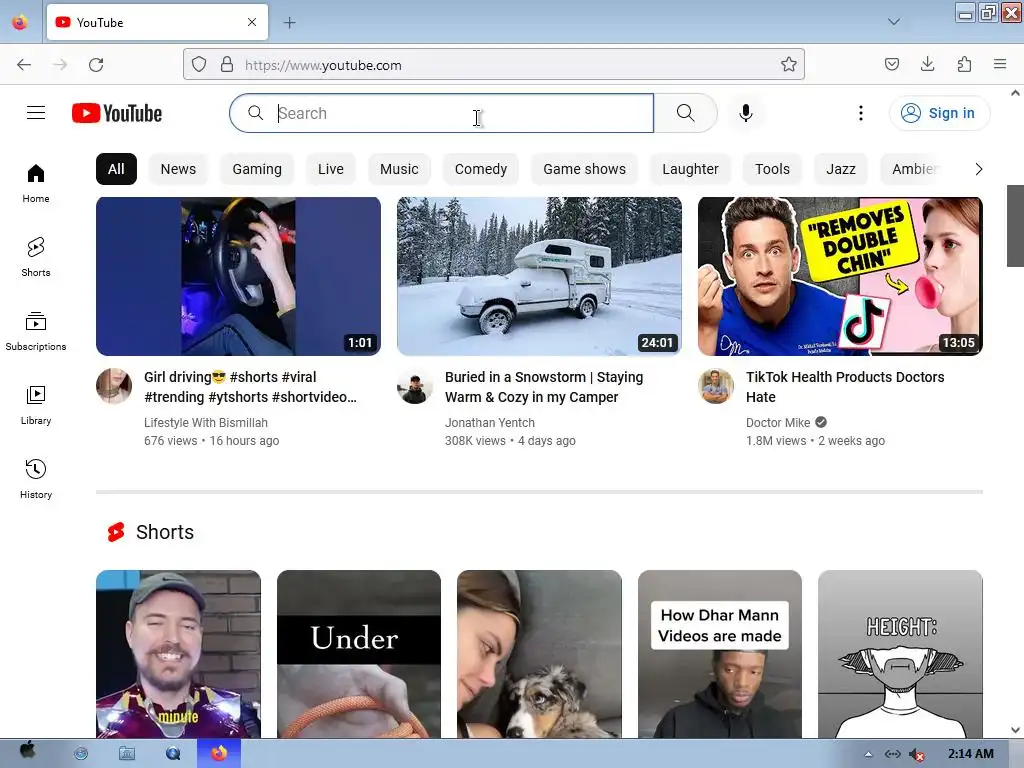Open the YouTube hamburger guide menu
The image size is (1024, 768).
(x=36, y=113)
